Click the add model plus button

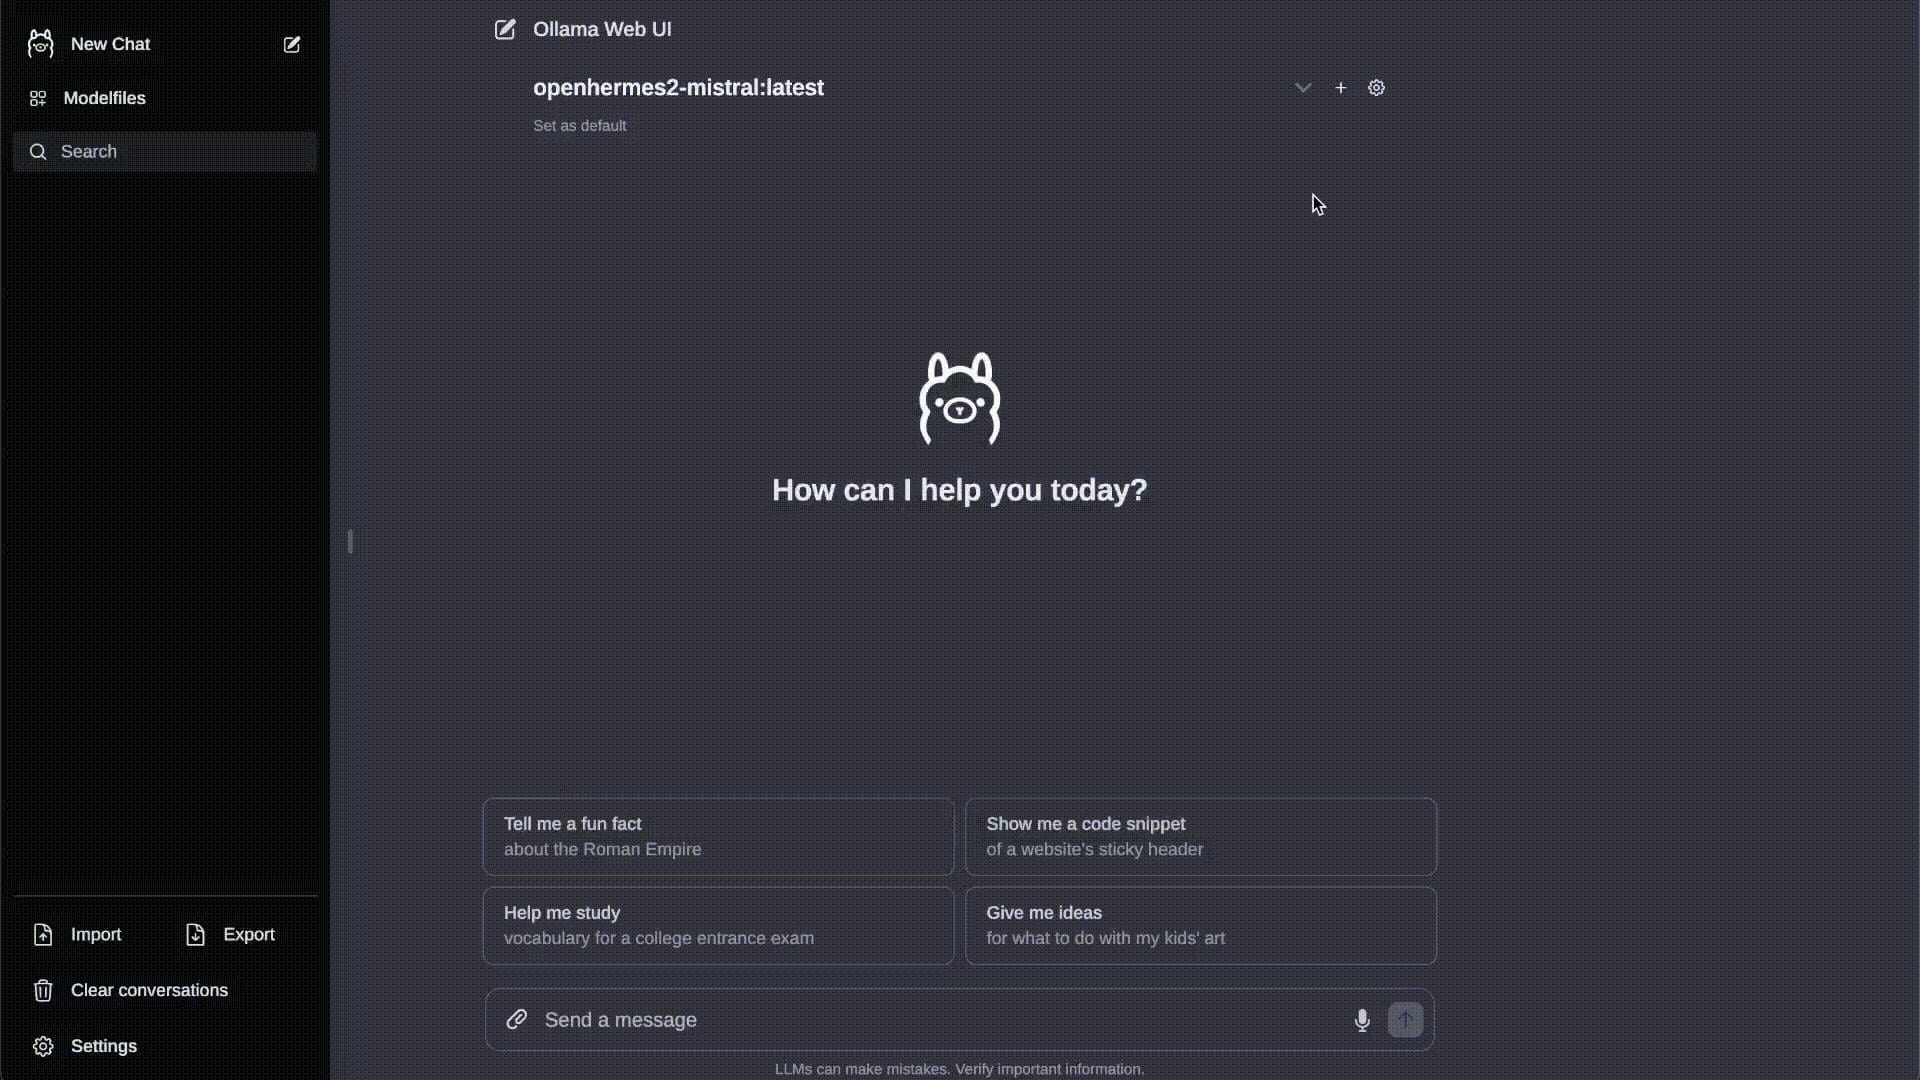click(x=1340, y=87)
